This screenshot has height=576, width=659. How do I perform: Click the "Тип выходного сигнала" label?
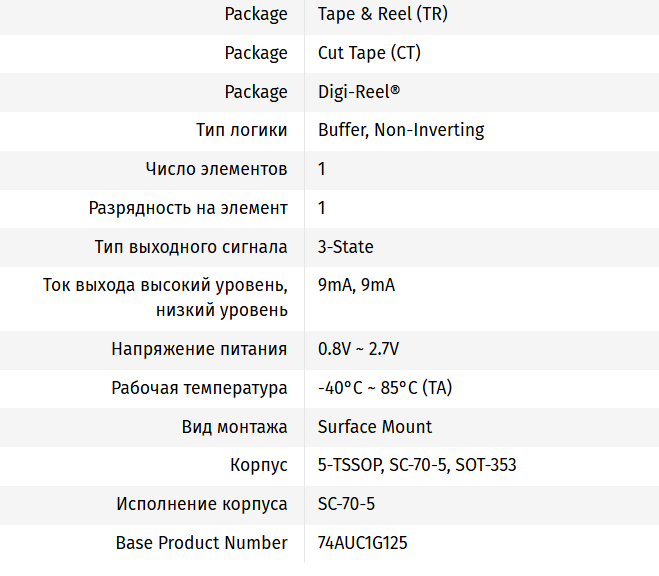point(192,247)
